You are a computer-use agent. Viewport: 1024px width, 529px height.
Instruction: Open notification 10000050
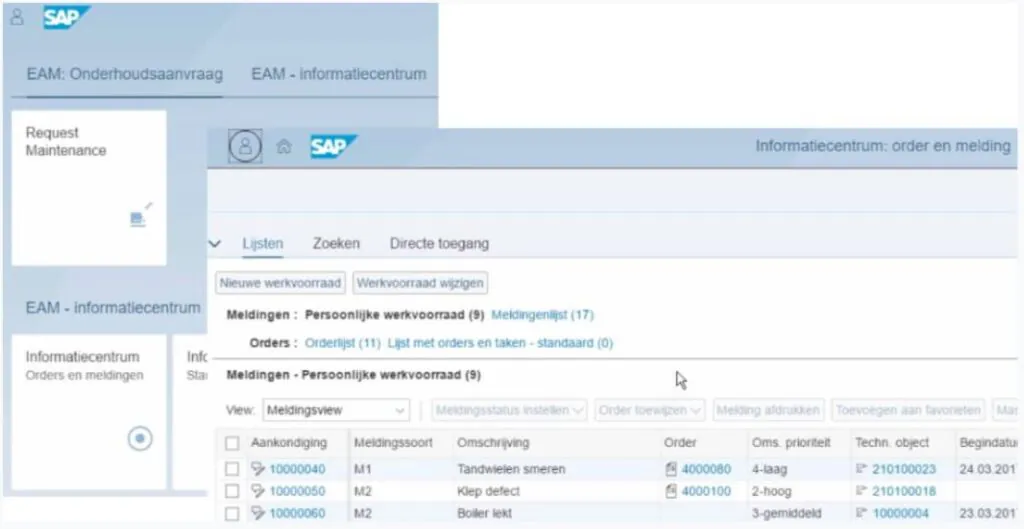[297, 491]
